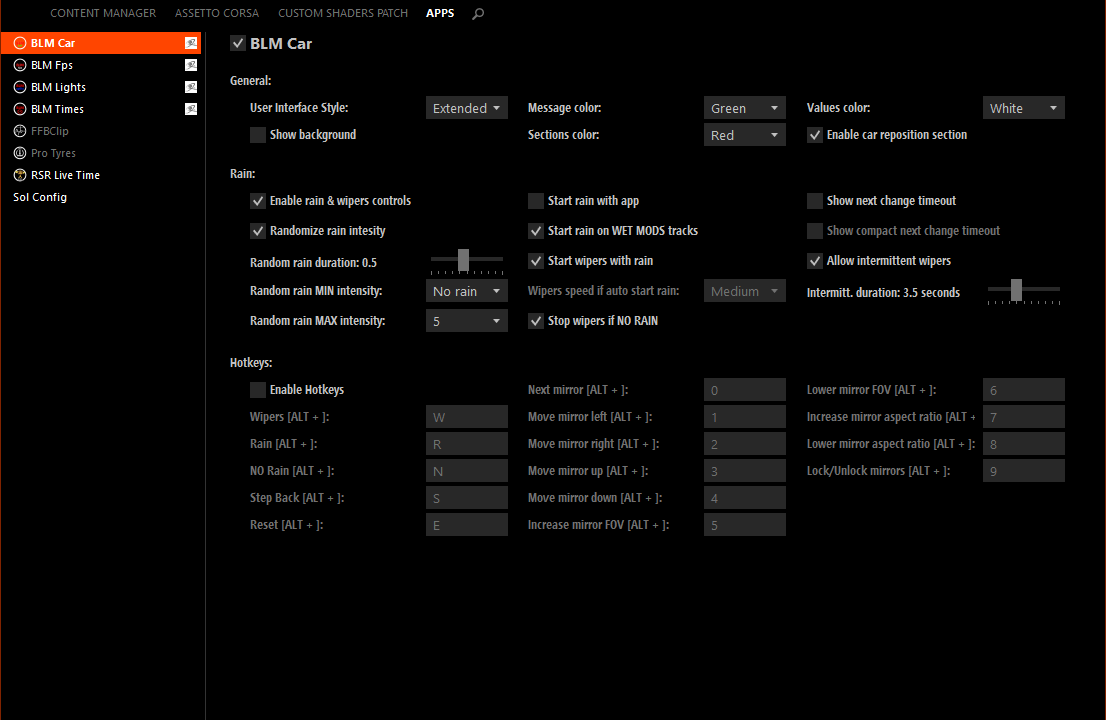1106x720 pixels.
Task: Toggle Allow intermittent wipers checkbox
Action: (x=815, y=261)
